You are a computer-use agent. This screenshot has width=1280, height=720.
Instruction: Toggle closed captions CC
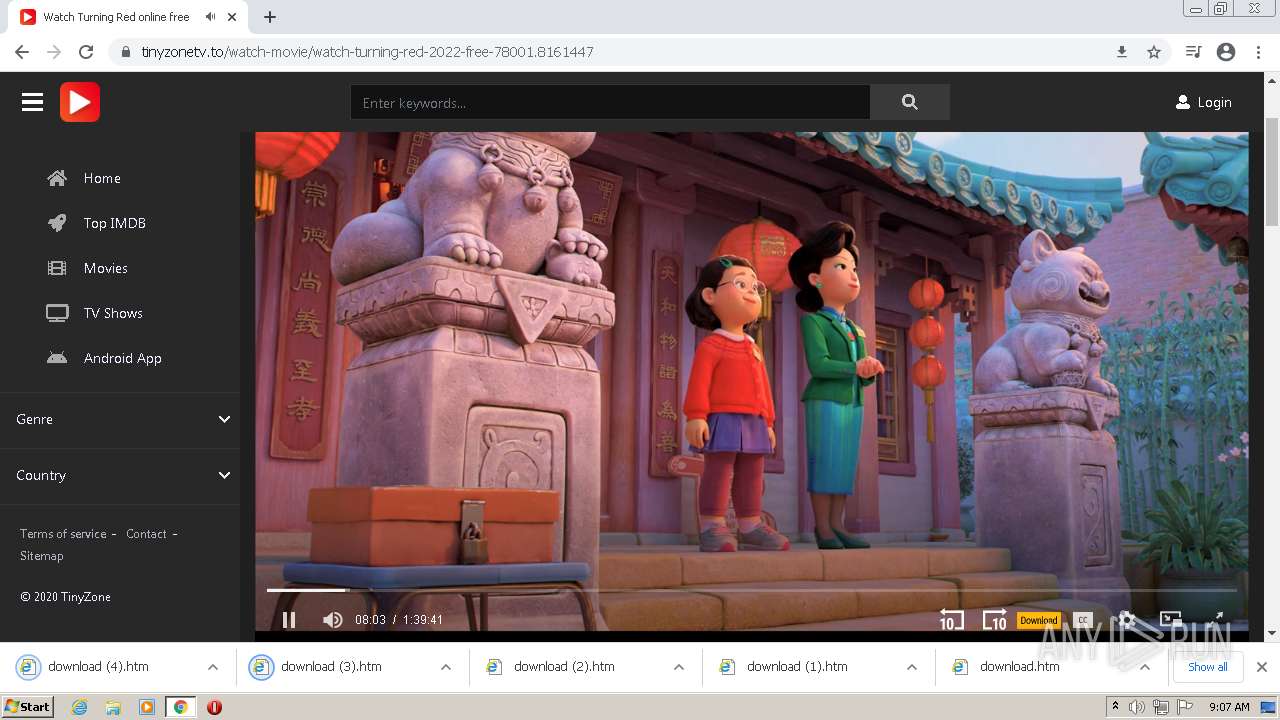coord(1083,620)
